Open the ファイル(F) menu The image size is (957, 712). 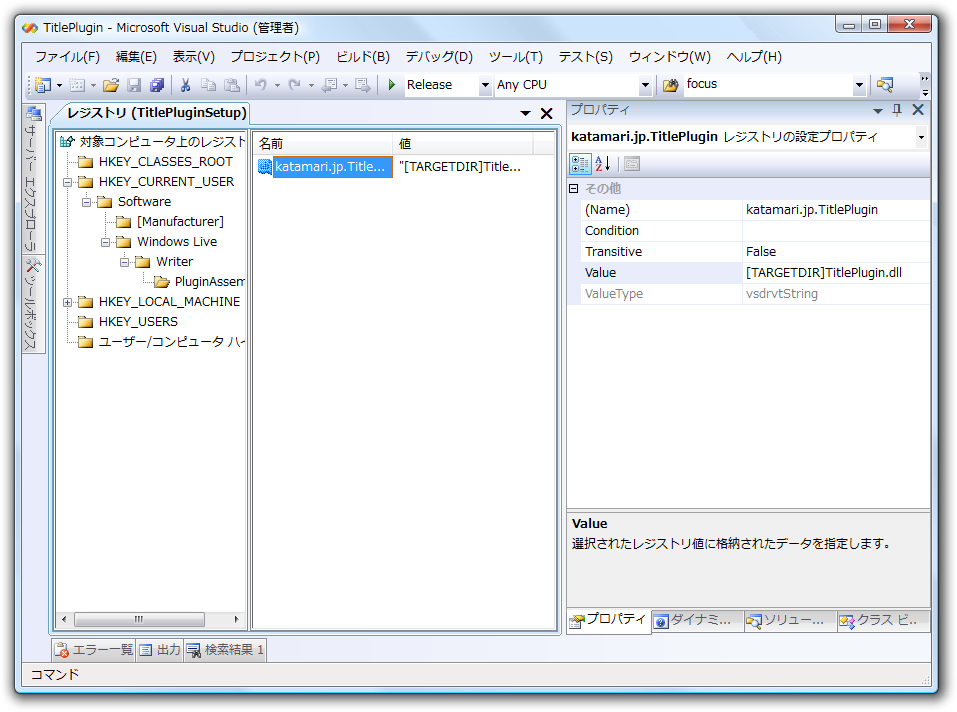pos(67,57)
